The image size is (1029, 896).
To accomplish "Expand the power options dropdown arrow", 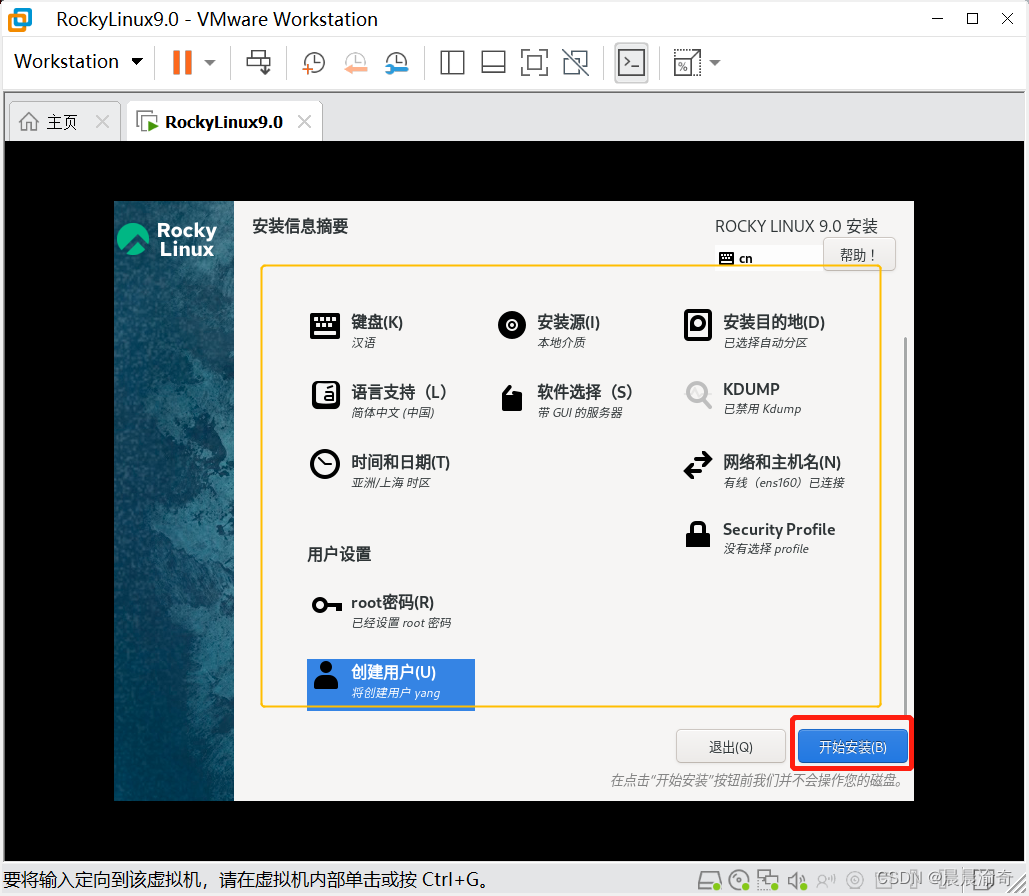I will pyautogui.click(x=210, y=63).
